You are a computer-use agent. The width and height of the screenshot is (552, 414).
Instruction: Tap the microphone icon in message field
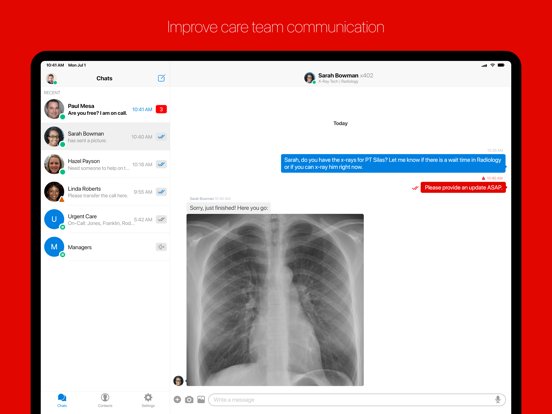[497, 400]
